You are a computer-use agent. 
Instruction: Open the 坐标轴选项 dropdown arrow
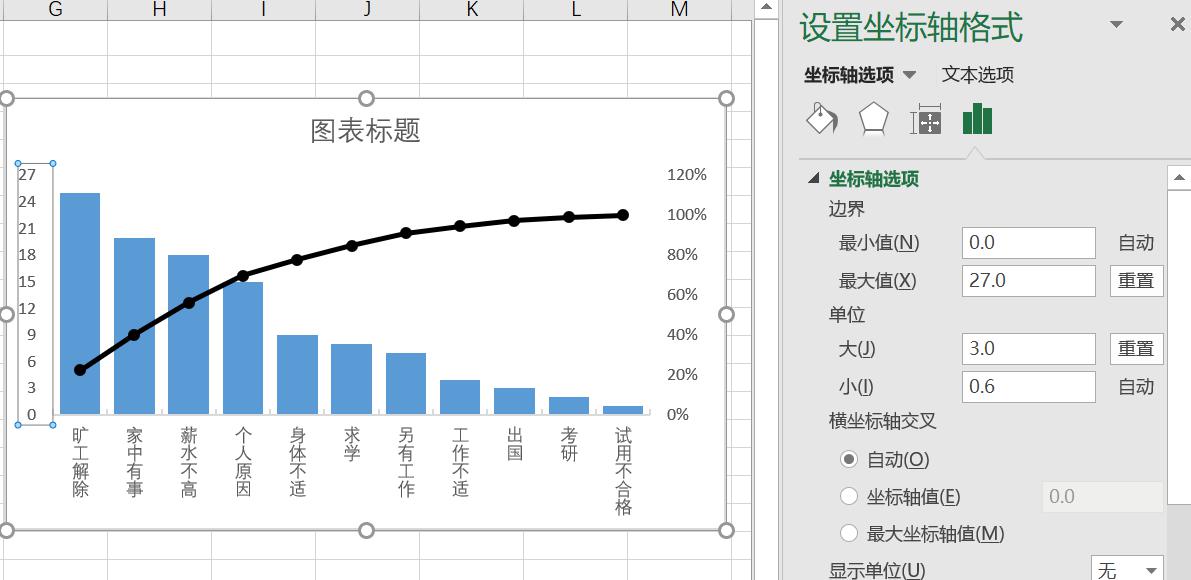909,75
